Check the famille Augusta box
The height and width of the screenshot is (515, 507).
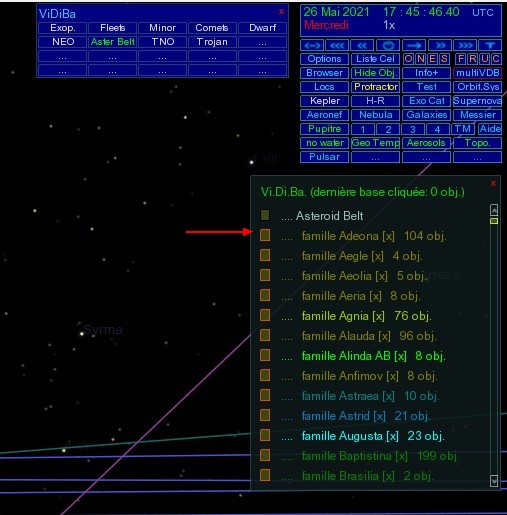[x=265, y=435]
